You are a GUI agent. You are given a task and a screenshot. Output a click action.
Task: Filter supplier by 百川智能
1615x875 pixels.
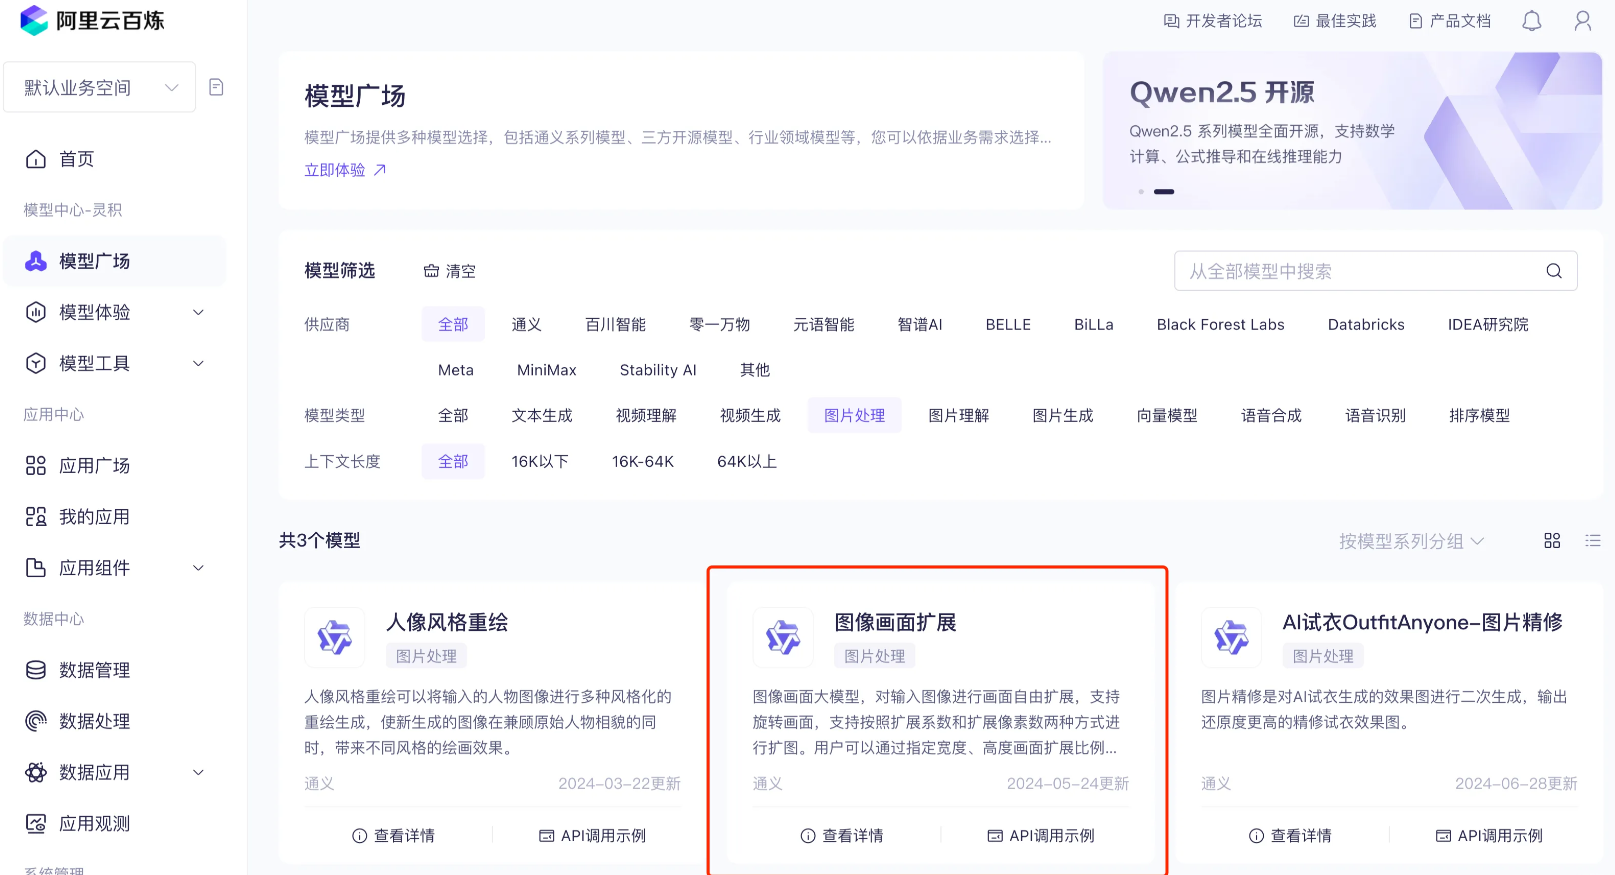point(615,324)
